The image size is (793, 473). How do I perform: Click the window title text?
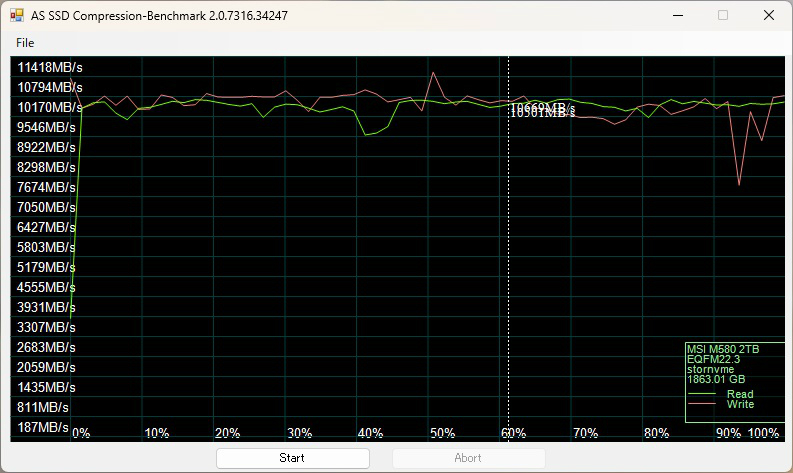159,16
